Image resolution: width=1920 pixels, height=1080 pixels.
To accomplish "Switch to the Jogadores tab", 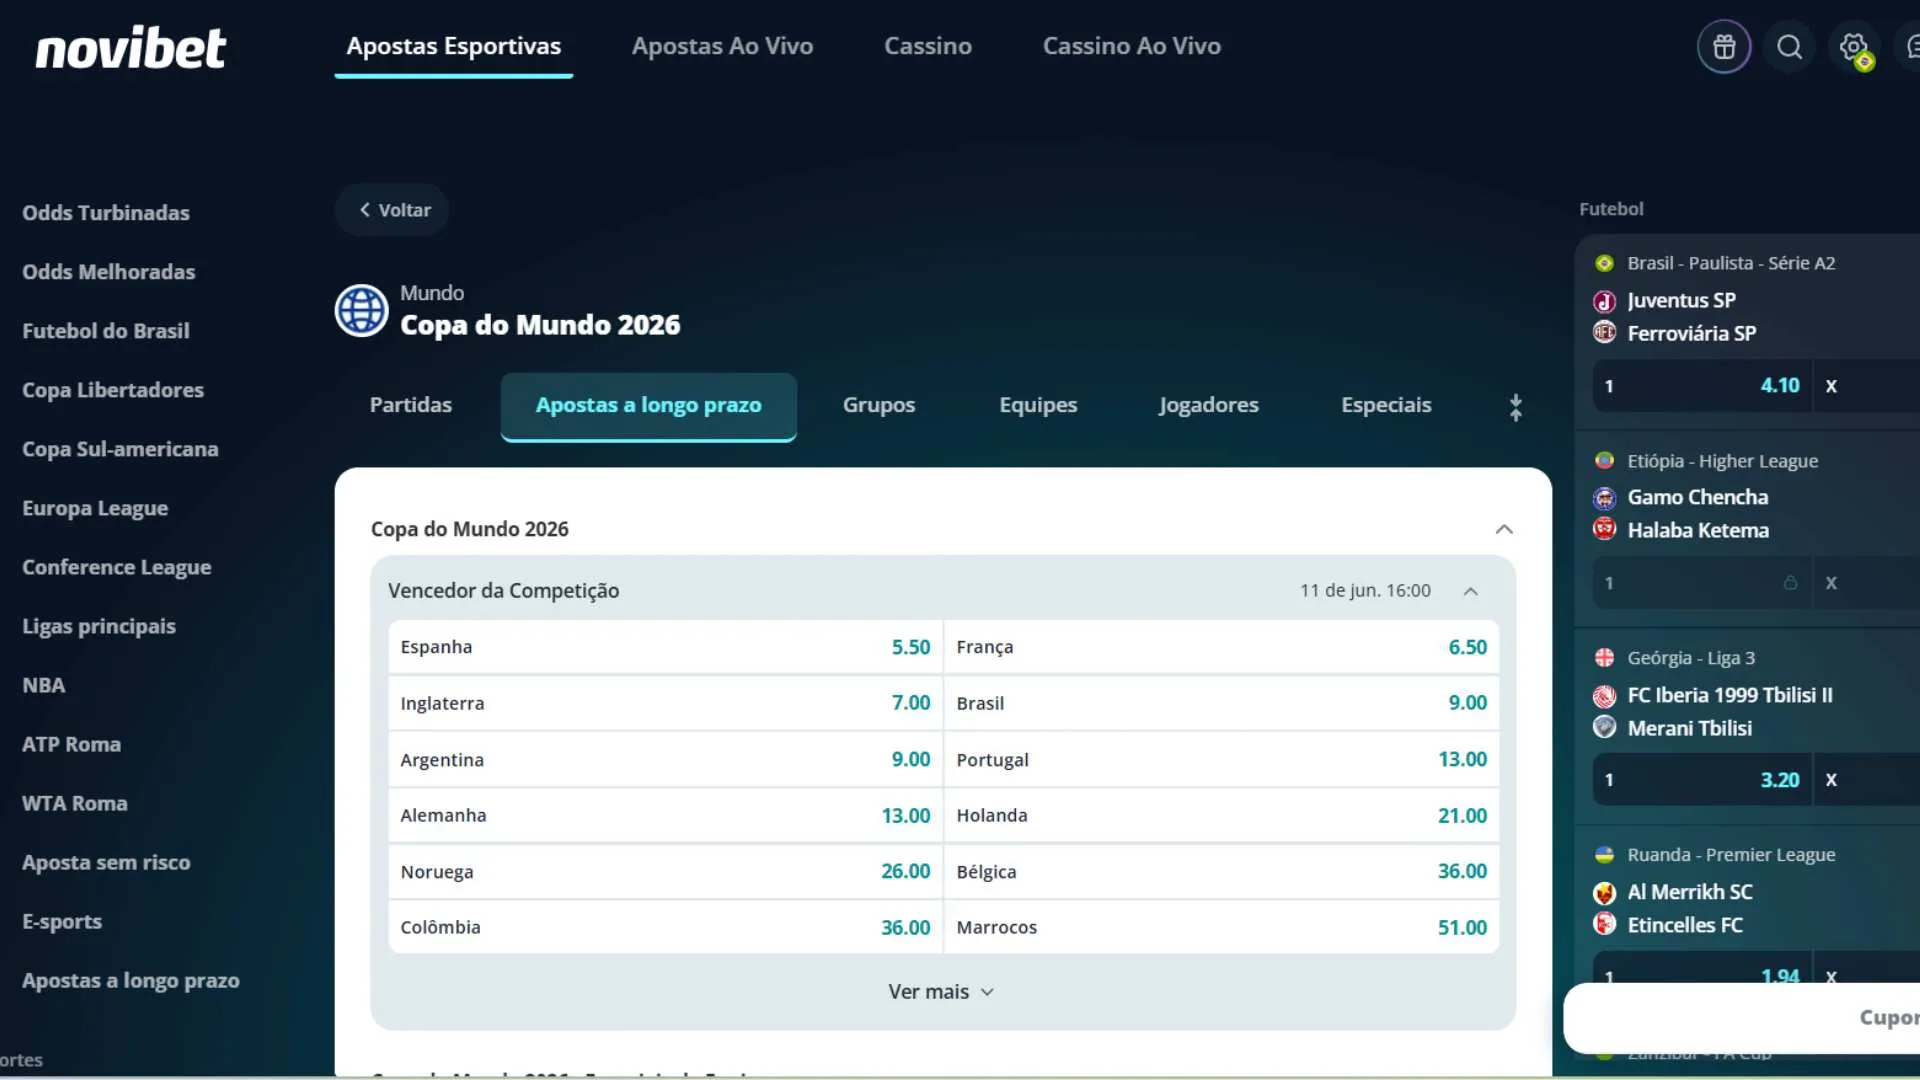I will (1209, 405).
